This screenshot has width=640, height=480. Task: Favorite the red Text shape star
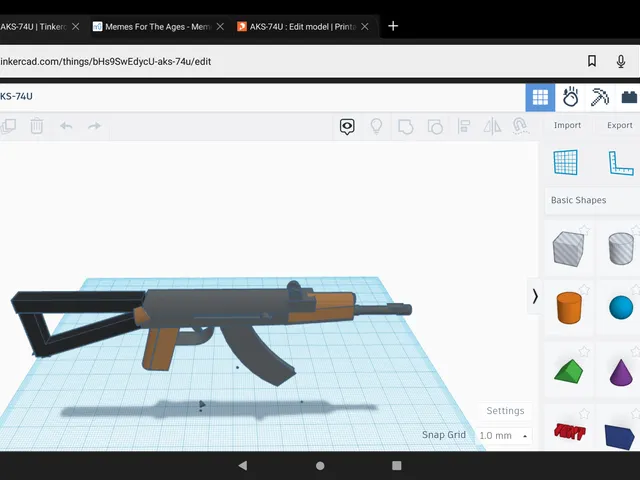[584, 413]
